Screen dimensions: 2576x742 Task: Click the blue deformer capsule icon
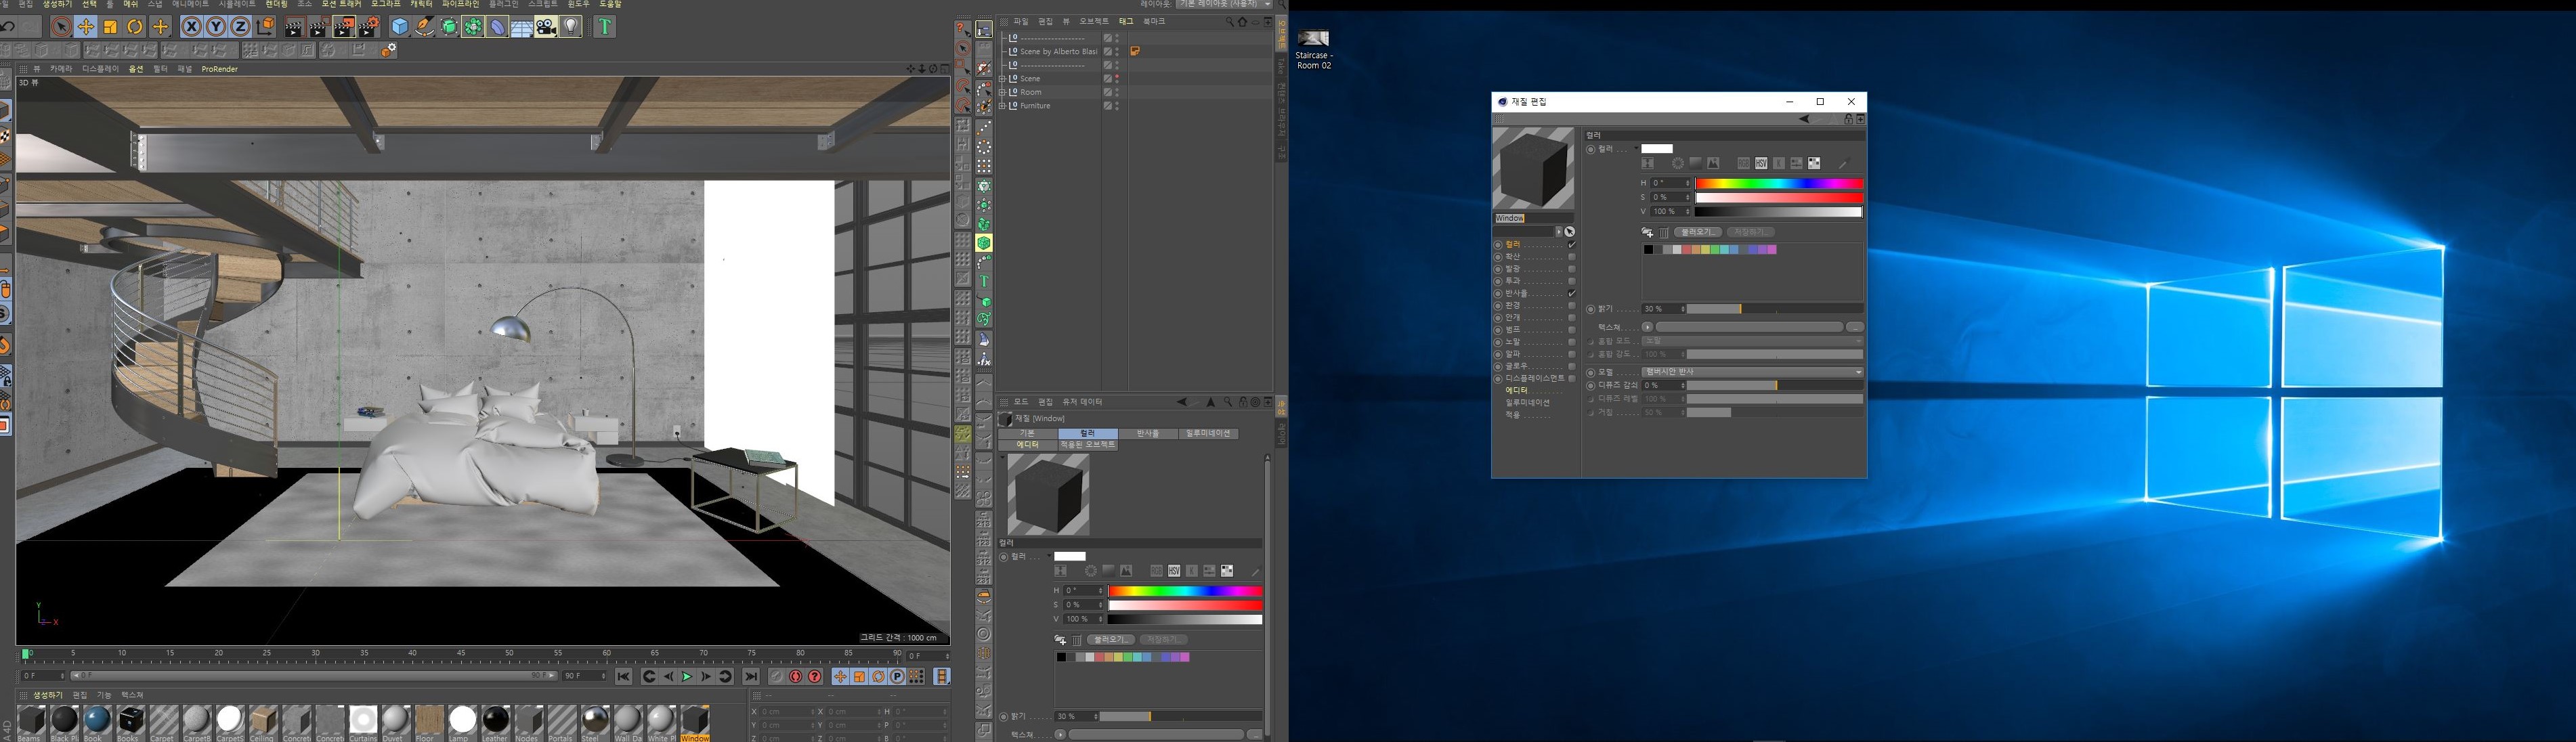(x=498, y=27)
